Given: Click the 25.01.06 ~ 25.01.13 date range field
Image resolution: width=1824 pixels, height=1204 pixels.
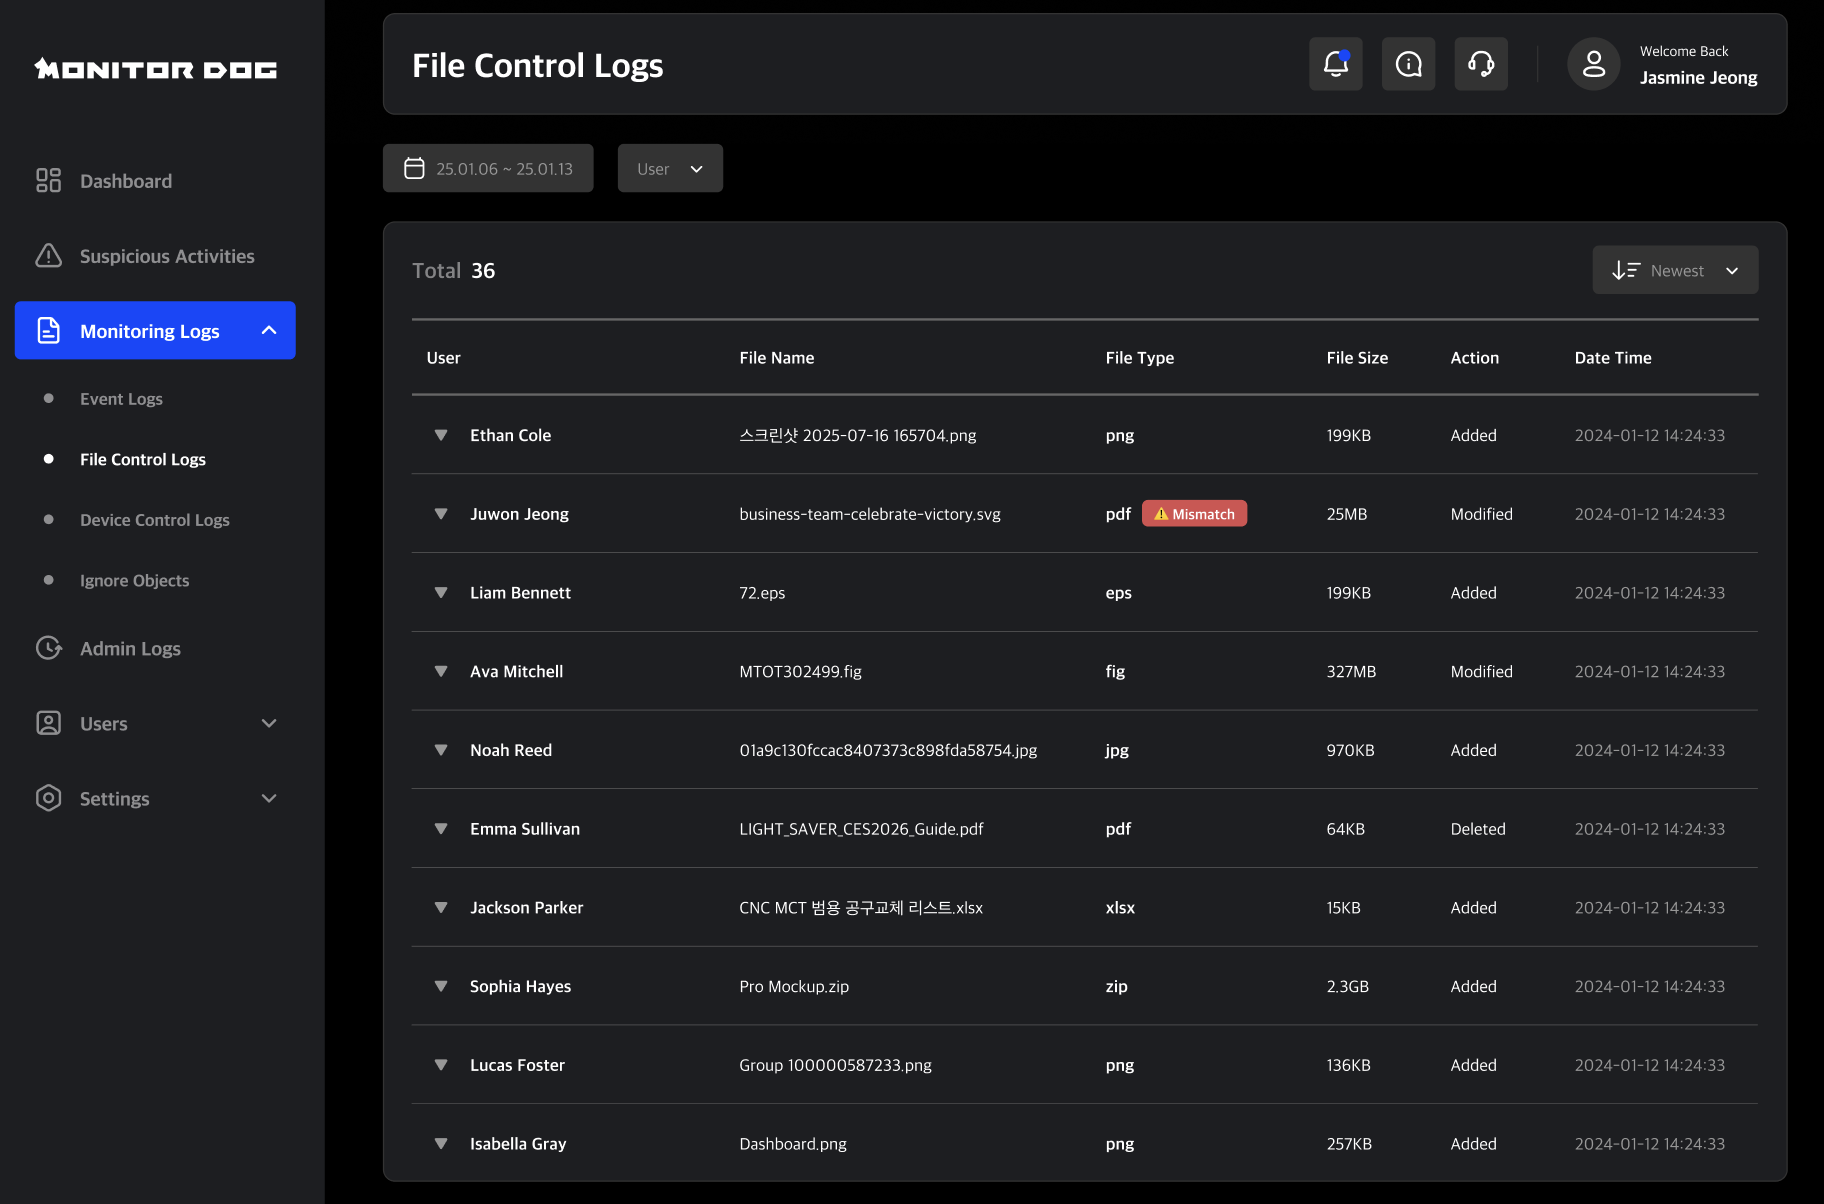Looking at the screenshot, I should point(504,168).
